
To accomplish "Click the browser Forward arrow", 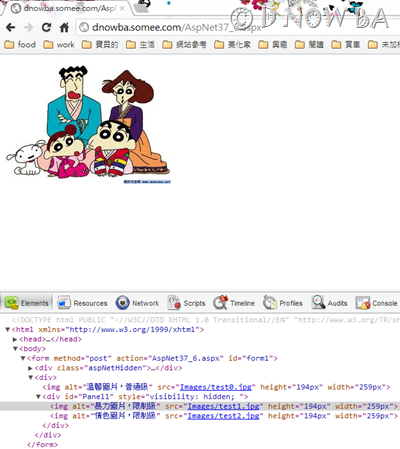I will click(x=29, y=27).
